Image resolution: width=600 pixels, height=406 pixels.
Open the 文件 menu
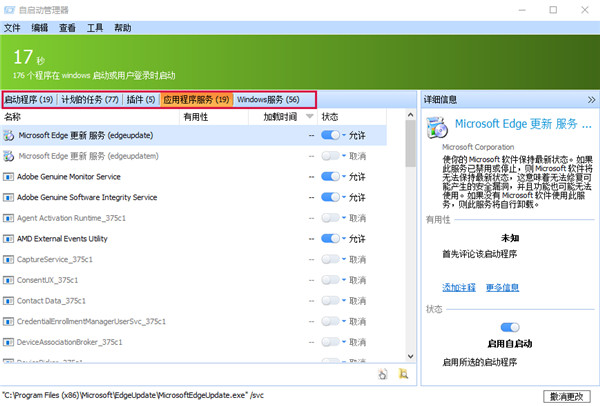12,28
